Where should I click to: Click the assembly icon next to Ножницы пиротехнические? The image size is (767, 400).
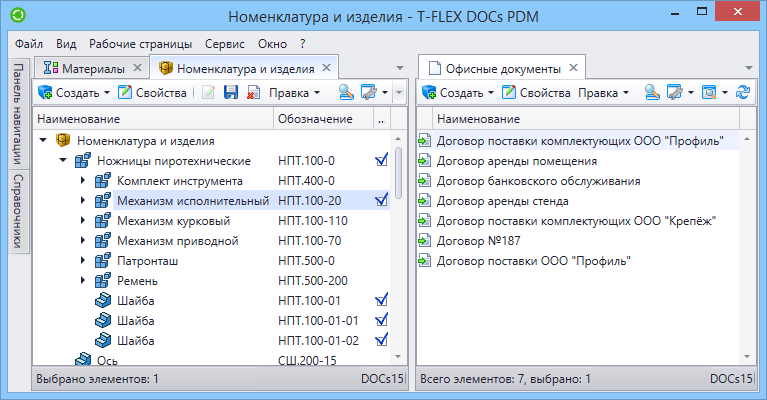[x=83, y=160]
